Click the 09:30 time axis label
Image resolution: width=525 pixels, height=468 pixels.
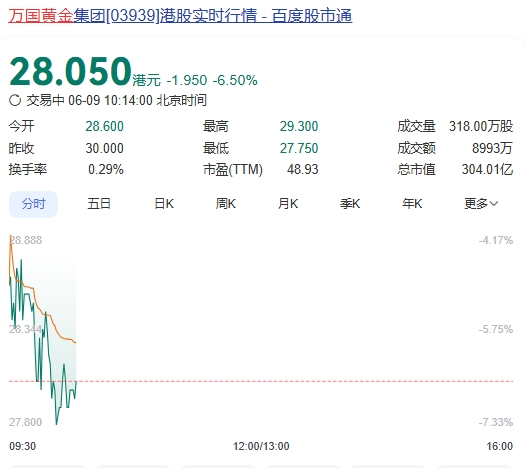click(x=22, y=446)
